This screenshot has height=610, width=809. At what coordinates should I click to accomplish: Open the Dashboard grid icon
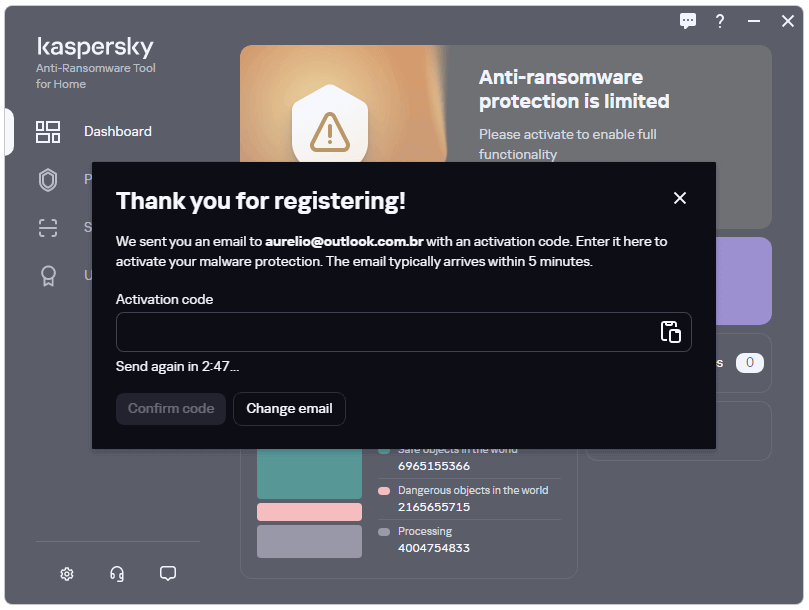[x=48, y=132]
